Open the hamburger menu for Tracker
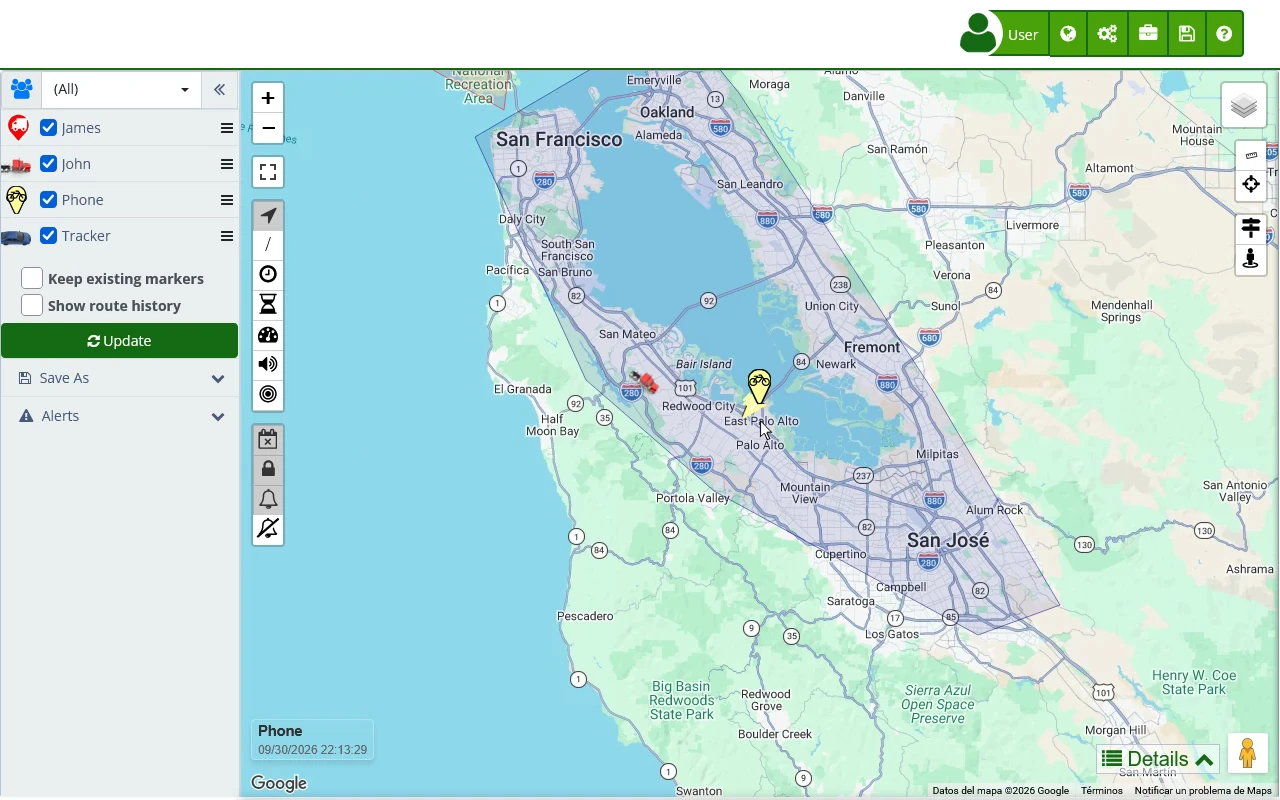The height and width of the screenshot is (800, 1280). click(x=227, y=236)
